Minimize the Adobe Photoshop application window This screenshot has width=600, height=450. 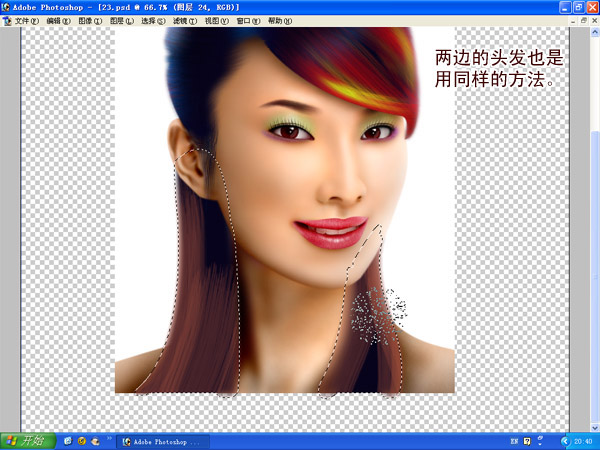[x=565, y=7]
